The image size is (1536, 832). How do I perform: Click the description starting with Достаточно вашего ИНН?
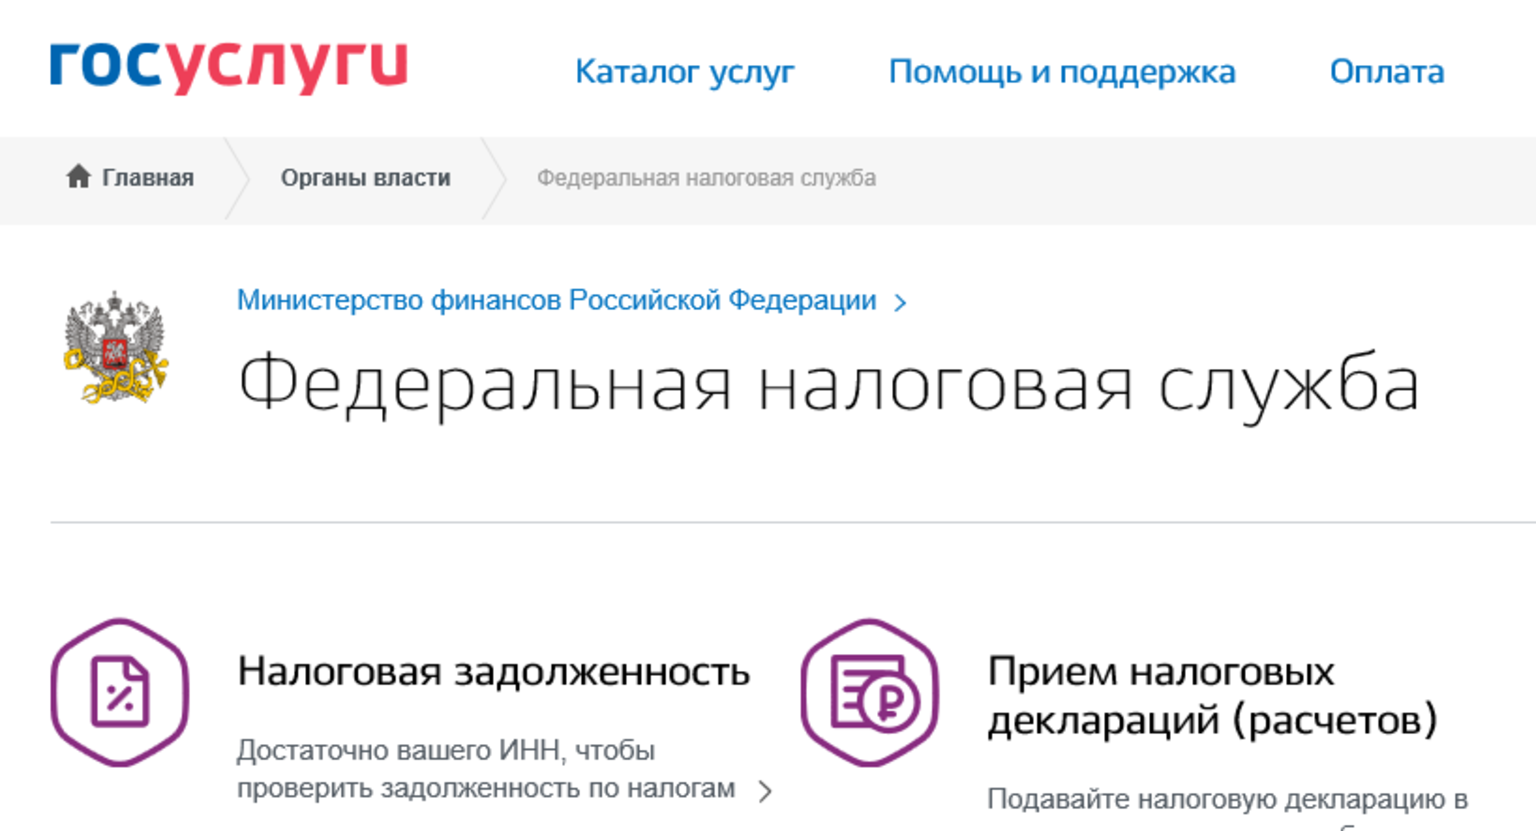(486, 769)
